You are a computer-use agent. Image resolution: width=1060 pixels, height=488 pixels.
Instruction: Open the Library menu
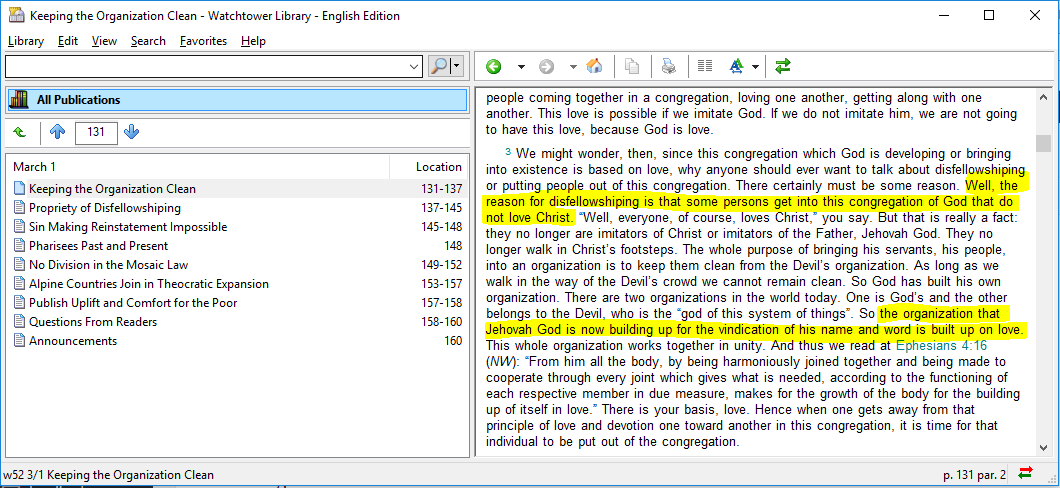click(x=26, y=41)
